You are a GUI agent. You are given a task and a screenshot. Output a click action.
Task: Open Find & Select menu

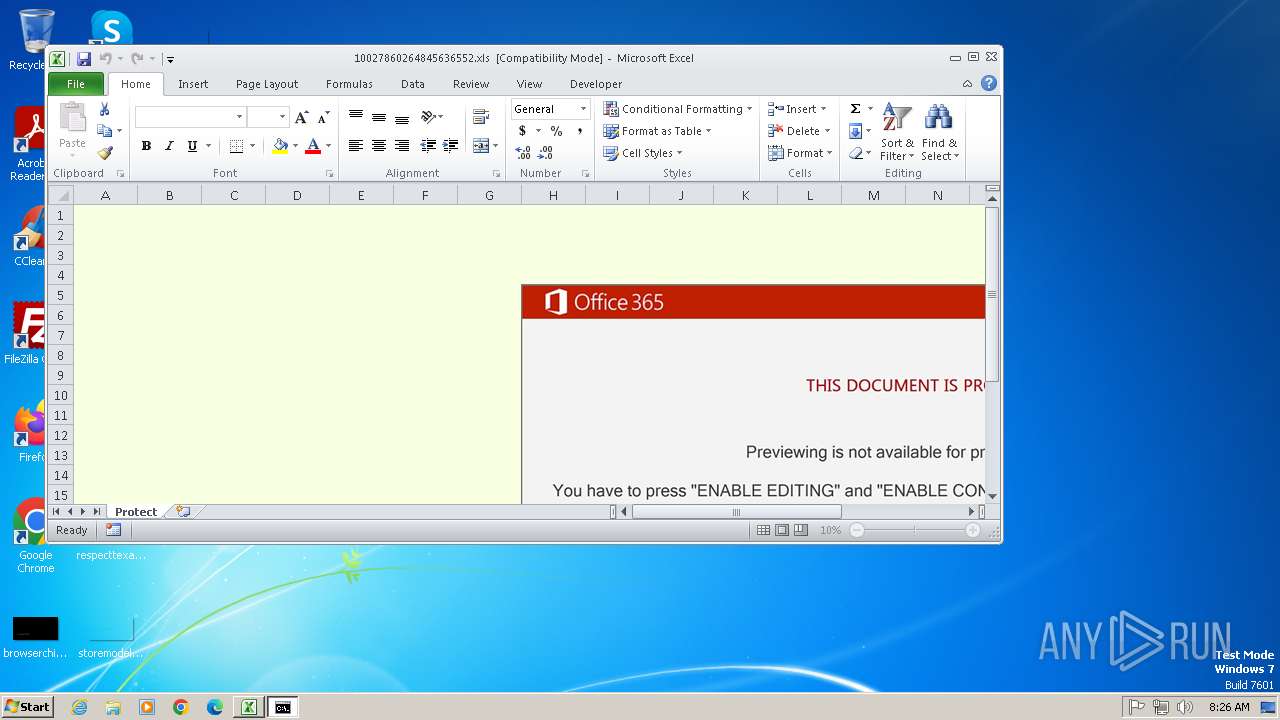click(x=940, y=131)
